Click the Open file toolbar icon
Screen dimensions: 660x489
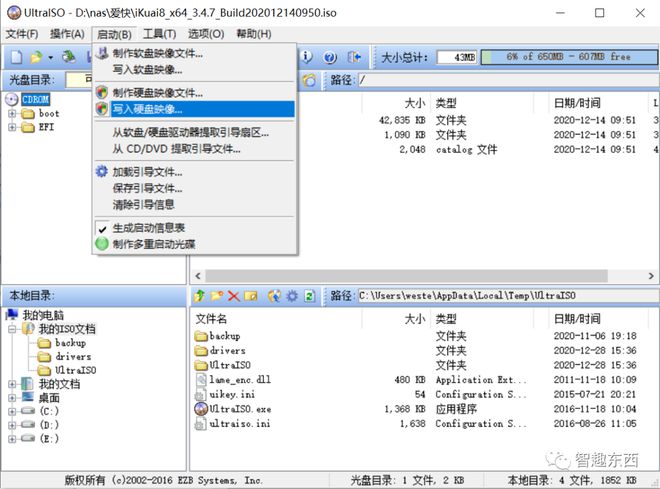37,57
